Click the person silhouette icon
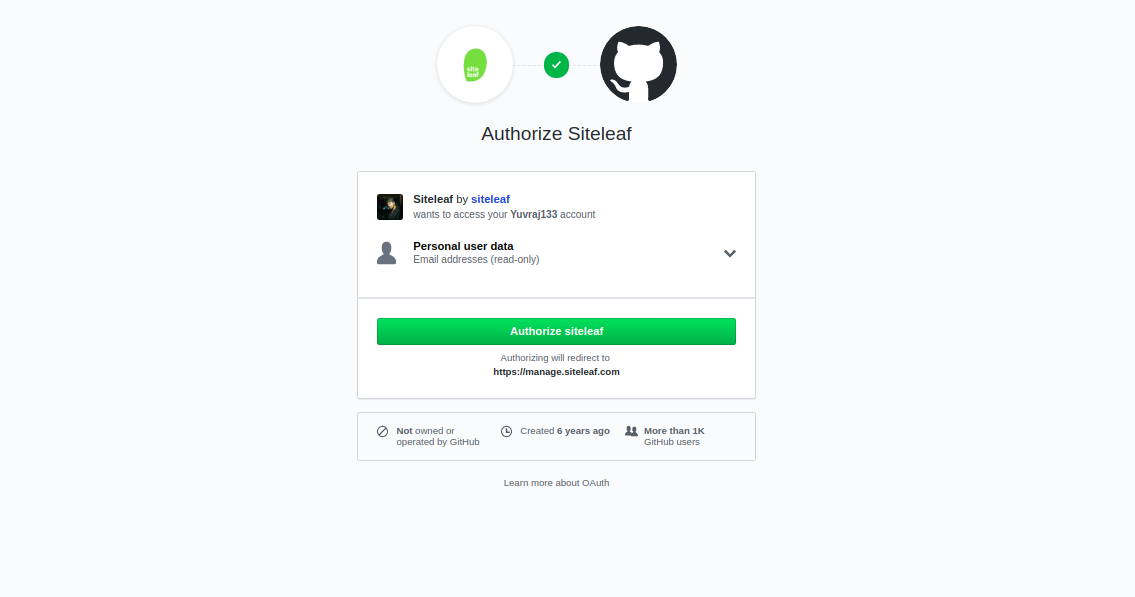Screen dimensions: 1135x597 (387, 253)
